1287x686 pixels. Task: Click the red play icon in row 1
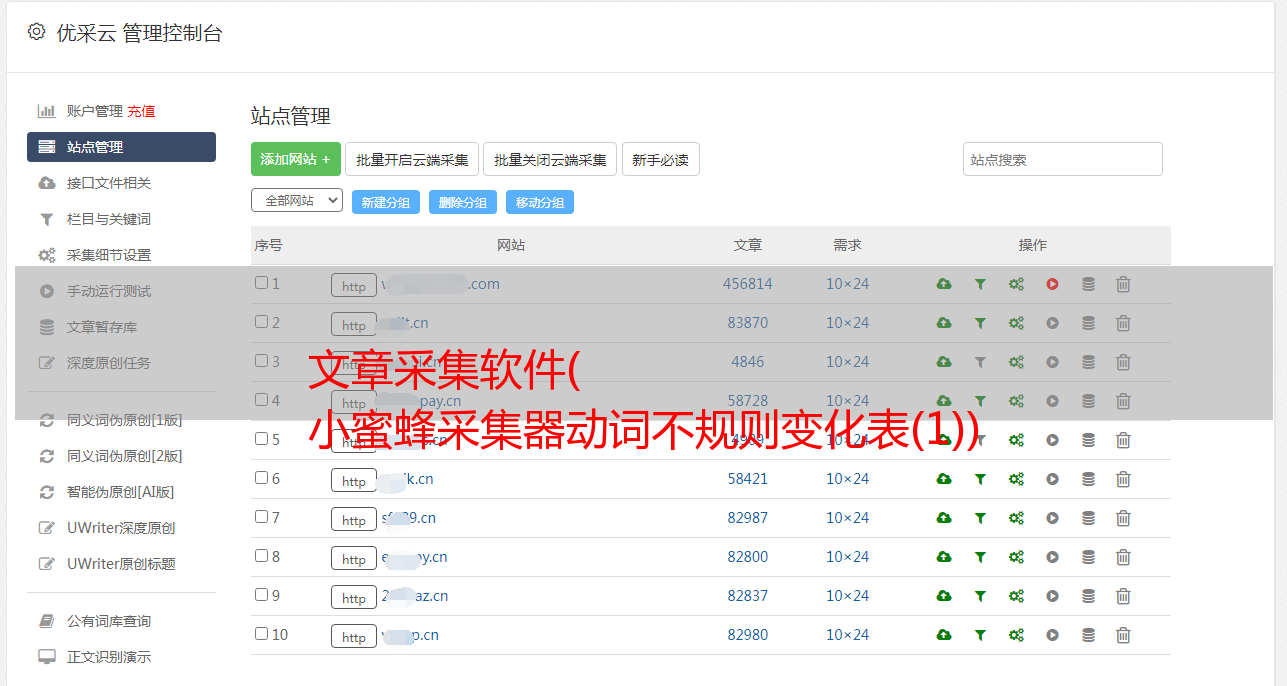[1052, 284]
